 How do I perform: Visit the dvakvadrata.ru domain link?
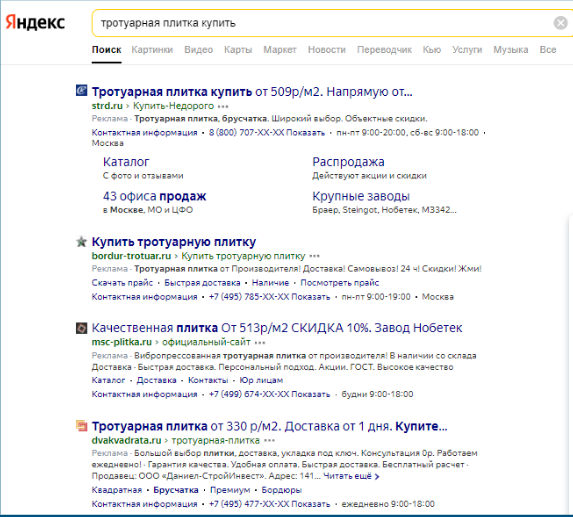pos(126,441)
